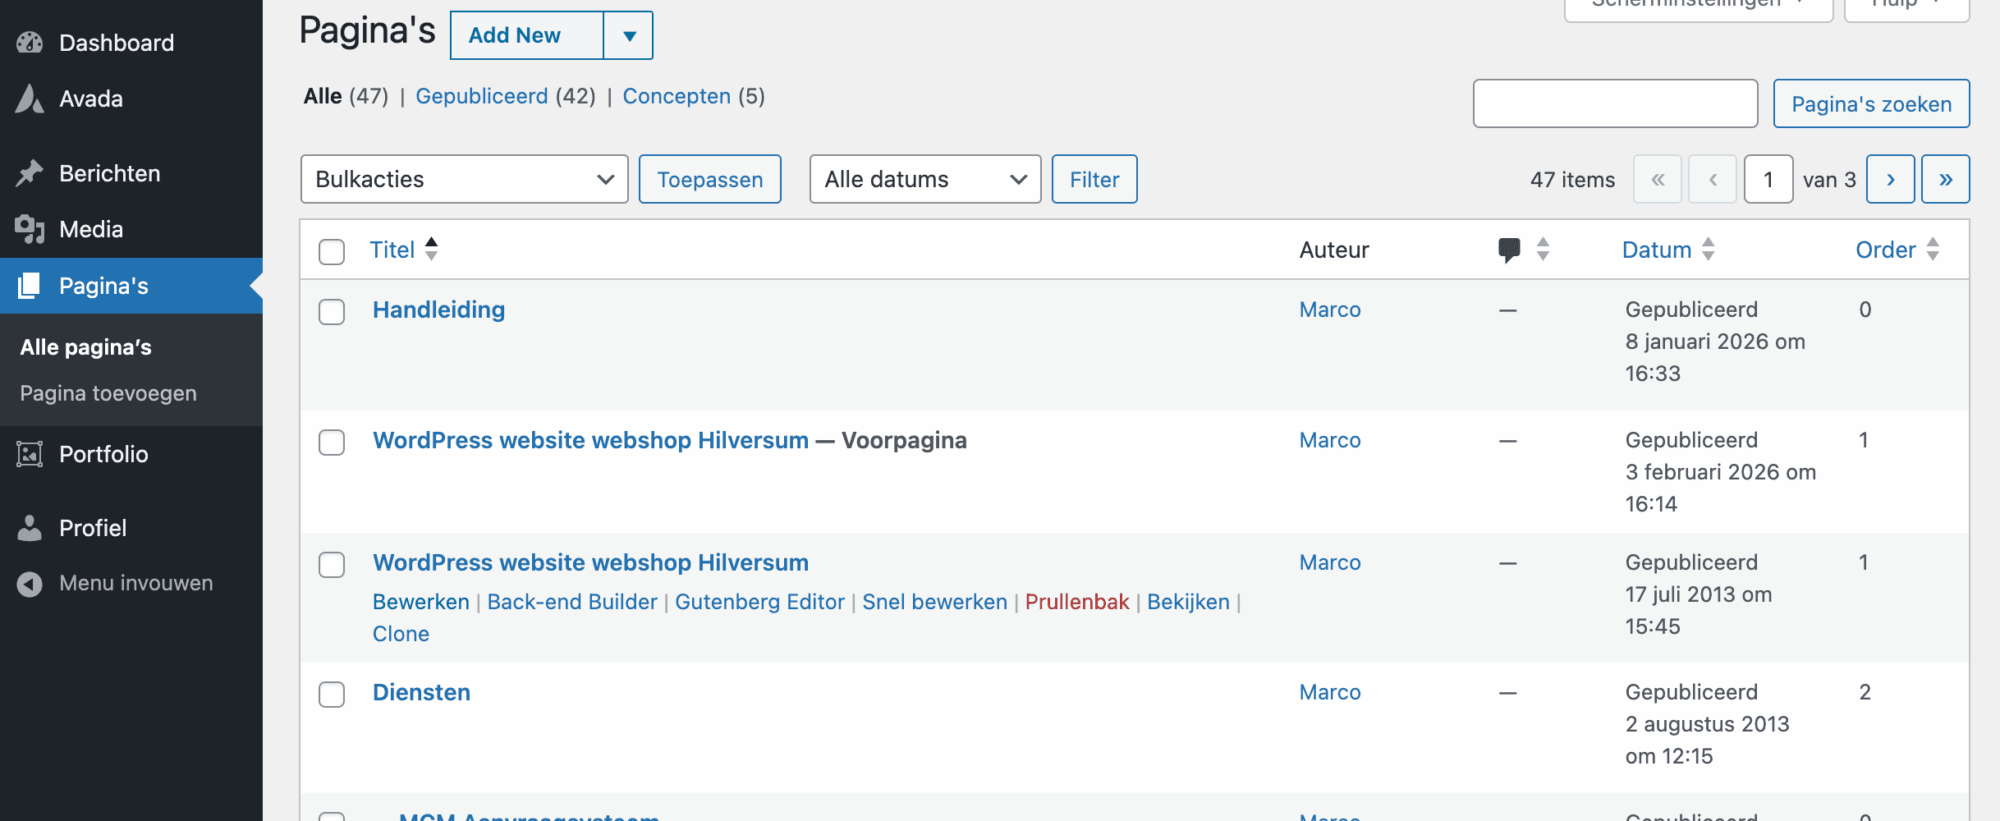Sort by Titel using sort arrows
Image resolution: width=2000 pixels, height=821 pixels.
point(431,249)
